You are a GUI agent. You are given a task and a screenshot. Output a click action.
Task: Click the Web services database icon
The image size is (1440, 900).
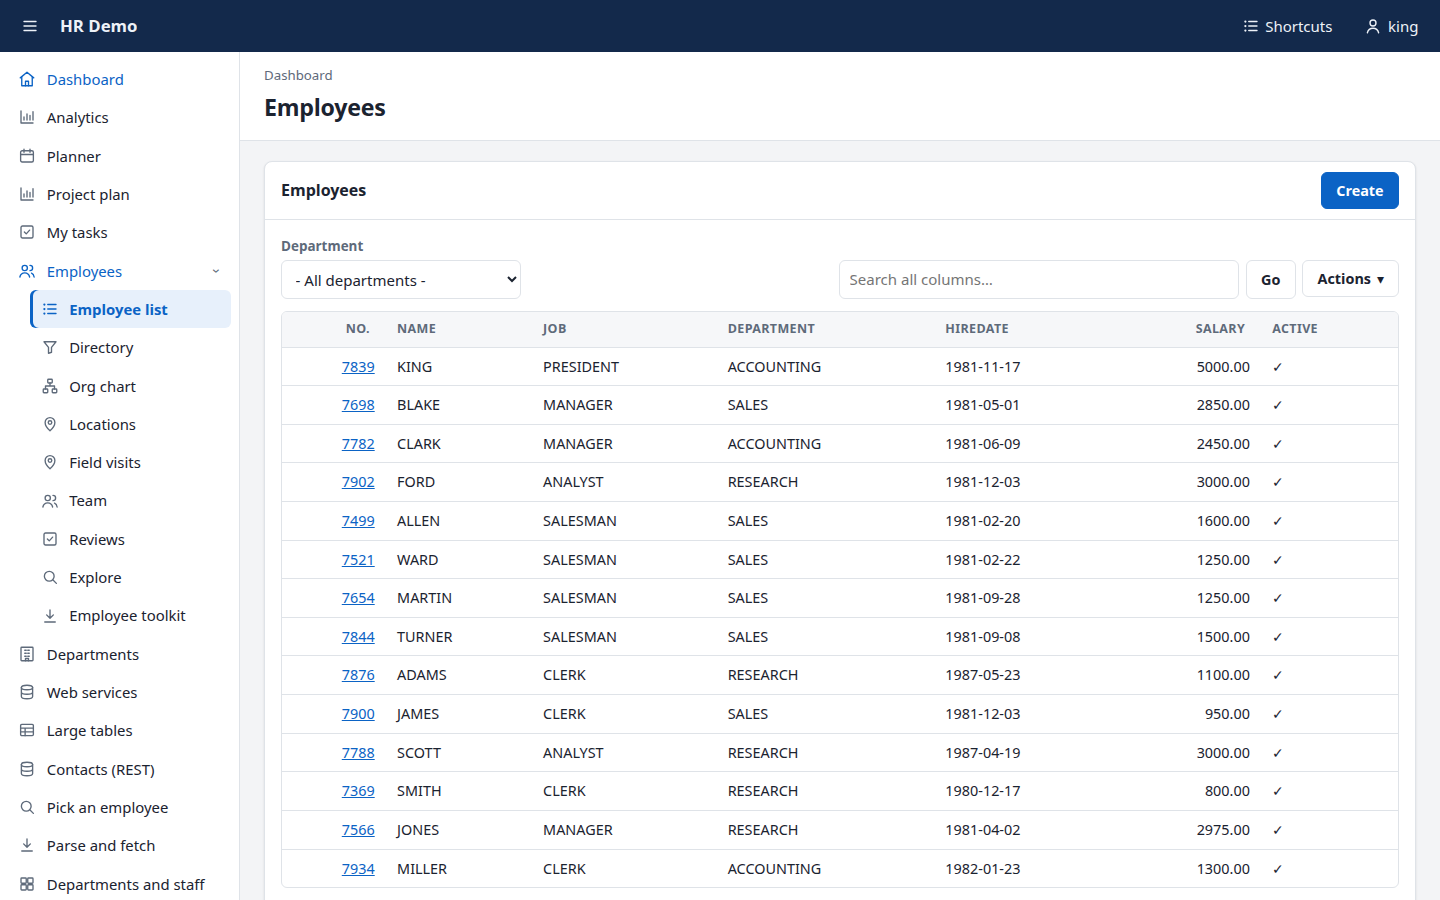click(x=27, y=692)
